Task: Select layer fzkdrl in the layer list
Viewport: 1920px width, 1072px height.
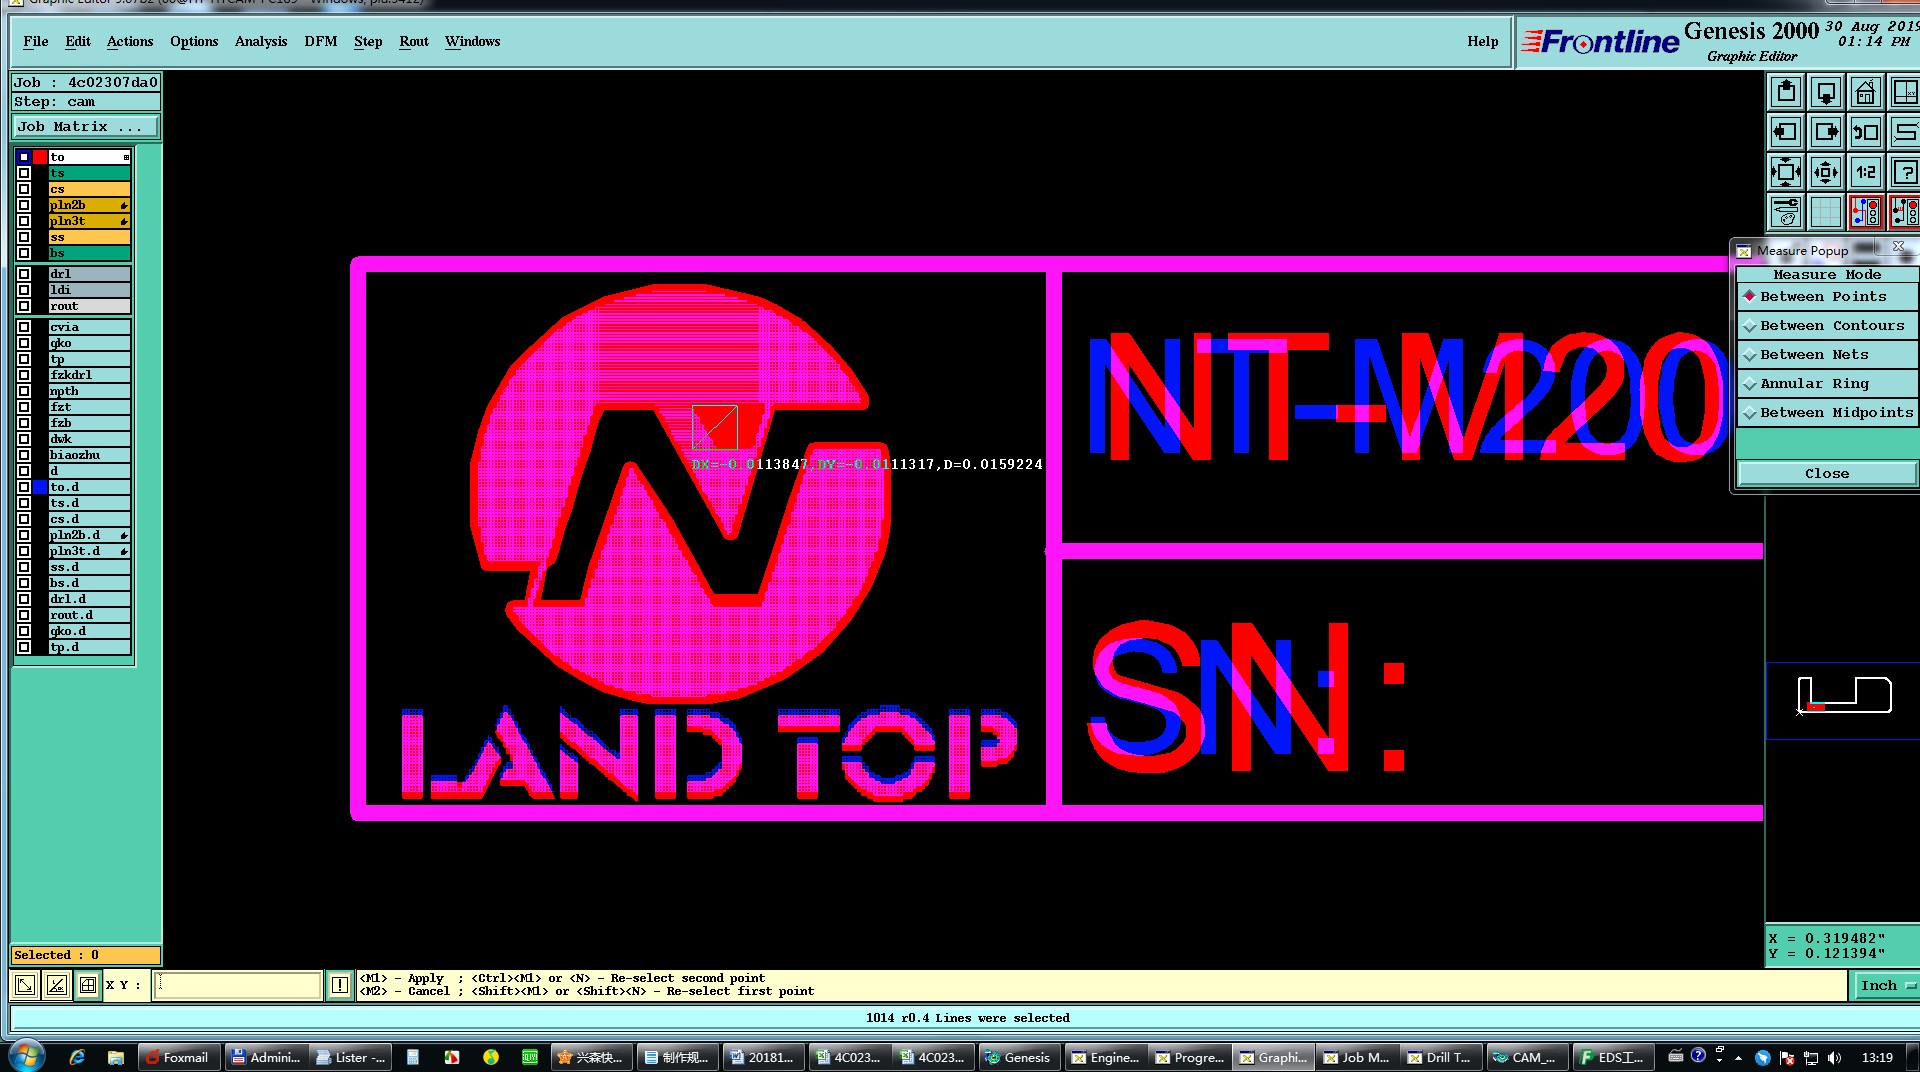Action: [x=89, y=375]
